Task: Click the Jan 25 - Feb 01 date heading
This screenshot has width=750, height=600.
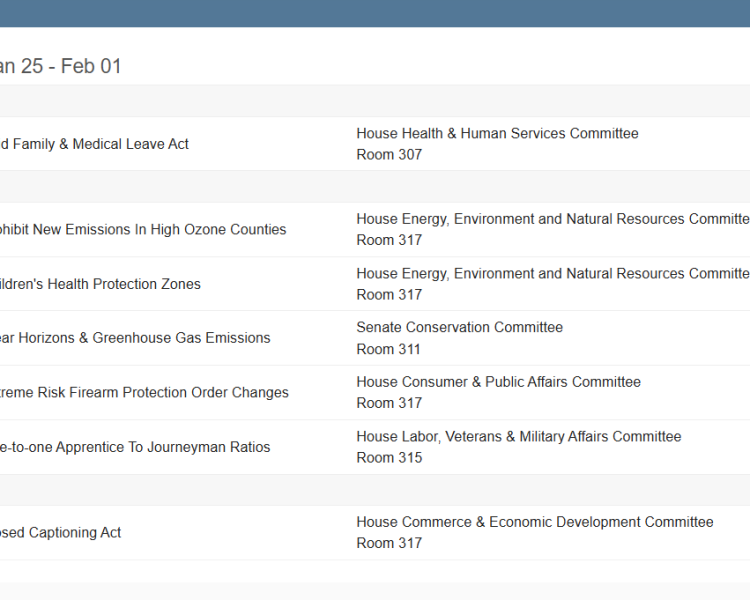Action: point(61,67)
